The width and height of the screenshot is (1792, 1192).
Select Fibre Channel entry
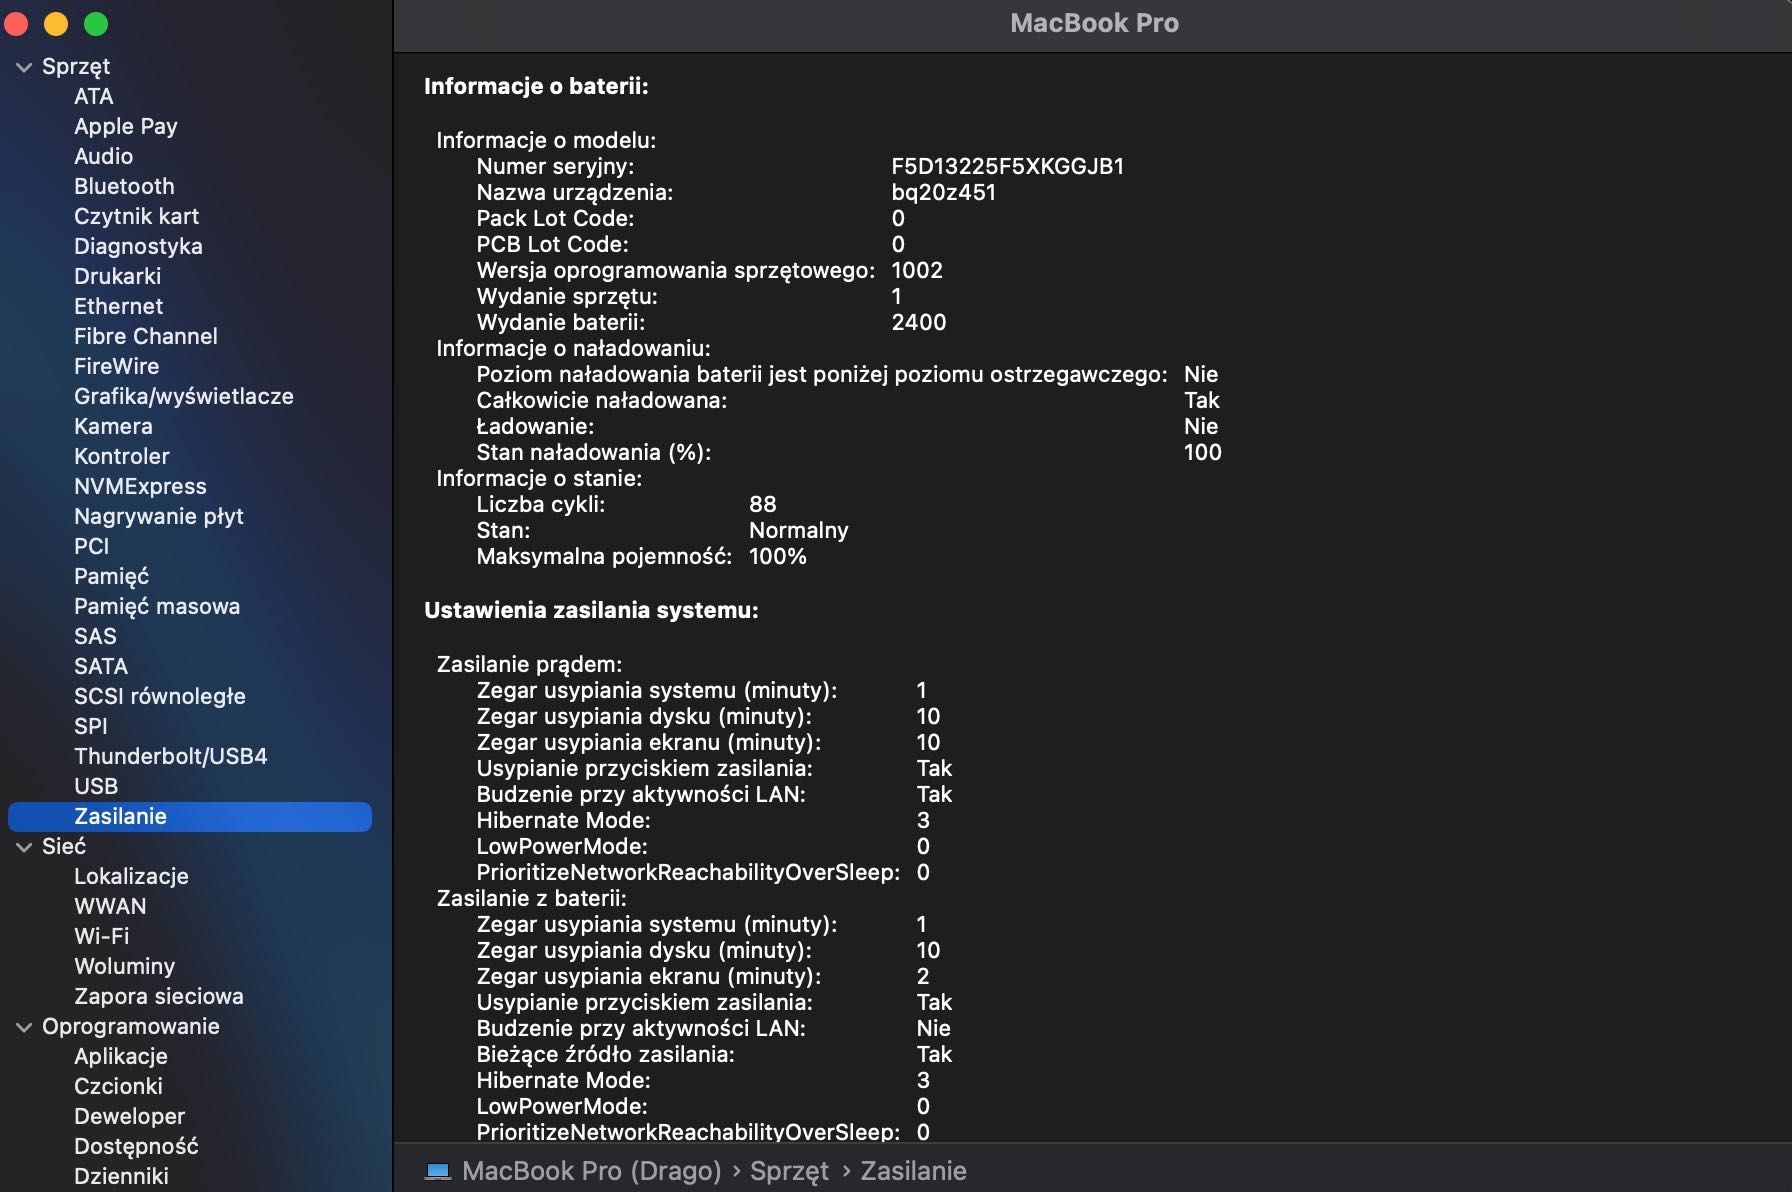click(146, 336)
